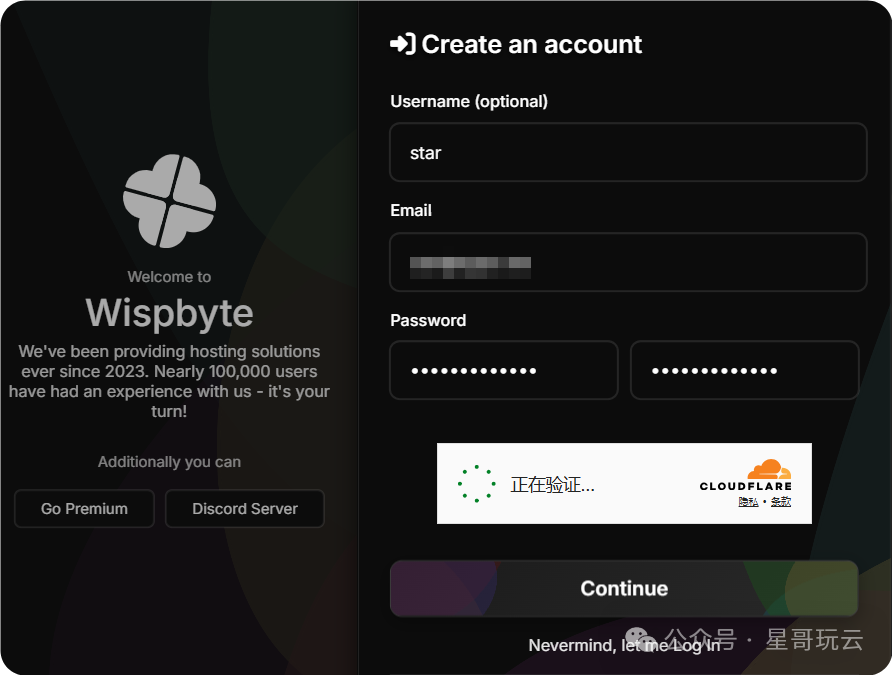
Task: Open the Cloudflare 隐私 privacy link
Action: point(748,501)
